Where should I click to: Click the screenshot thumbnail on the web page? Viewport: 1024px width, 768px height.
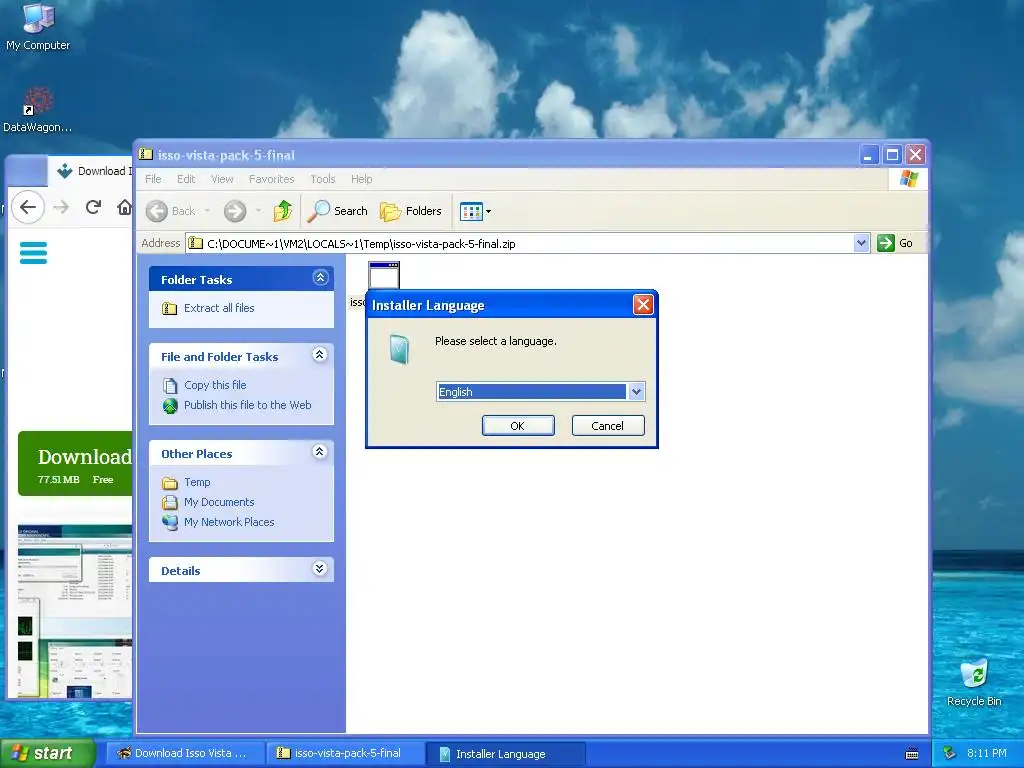[x=75, y=611]
